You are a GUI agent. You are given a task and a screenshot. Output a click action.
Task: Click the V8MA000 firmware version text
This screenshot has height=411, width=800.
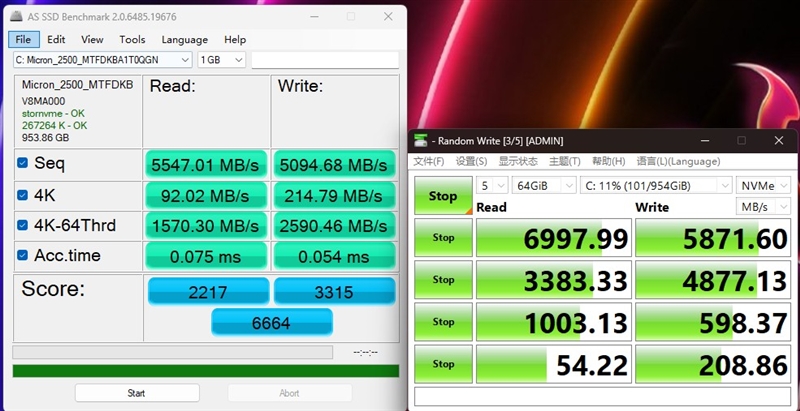(43, 101)
